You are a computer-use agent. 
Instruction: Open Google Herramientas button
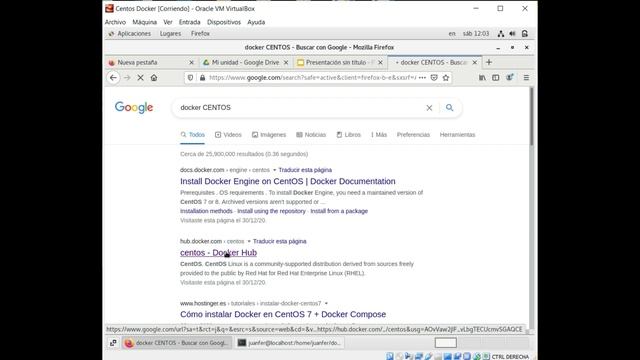tap(458, 135)
